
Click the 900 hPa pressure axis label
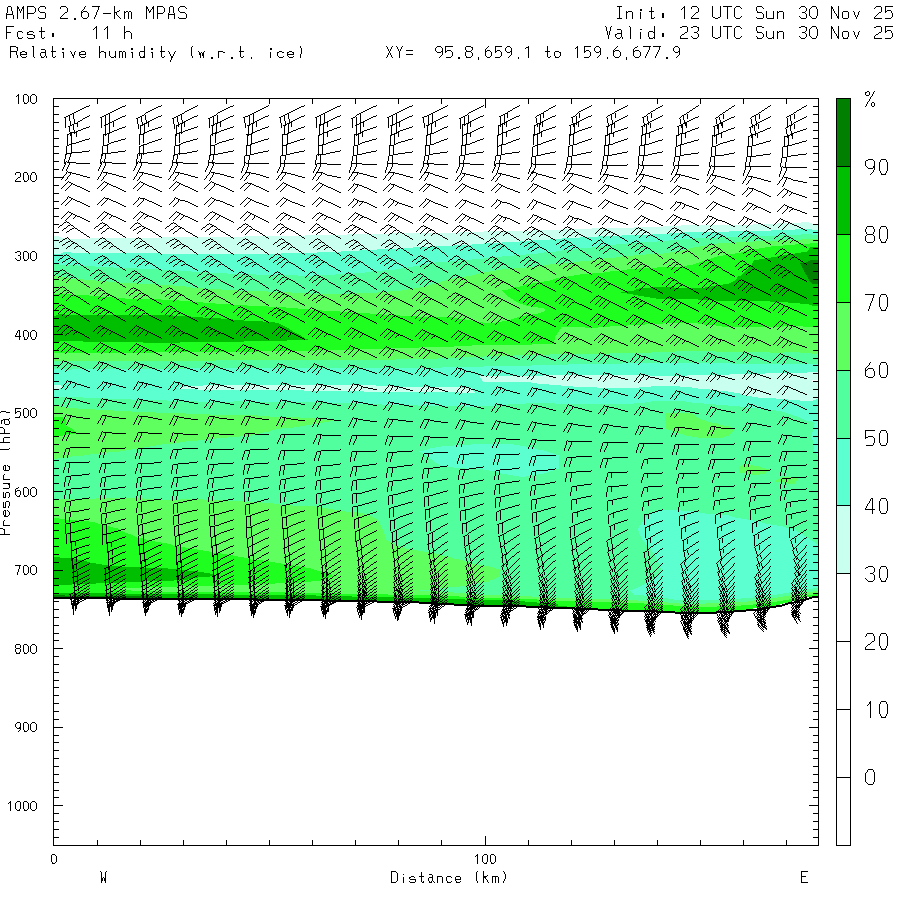point(26,727)
